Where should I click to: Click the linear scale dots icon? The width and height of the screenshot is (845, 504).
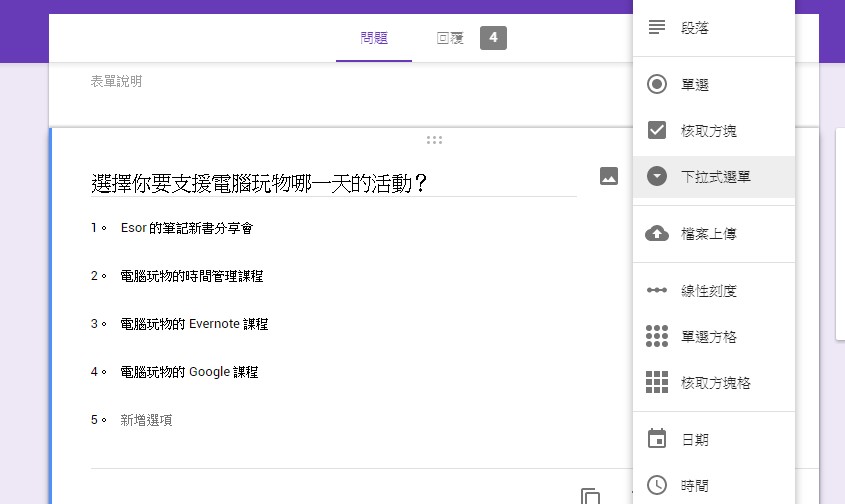click(x=656, y=290)
